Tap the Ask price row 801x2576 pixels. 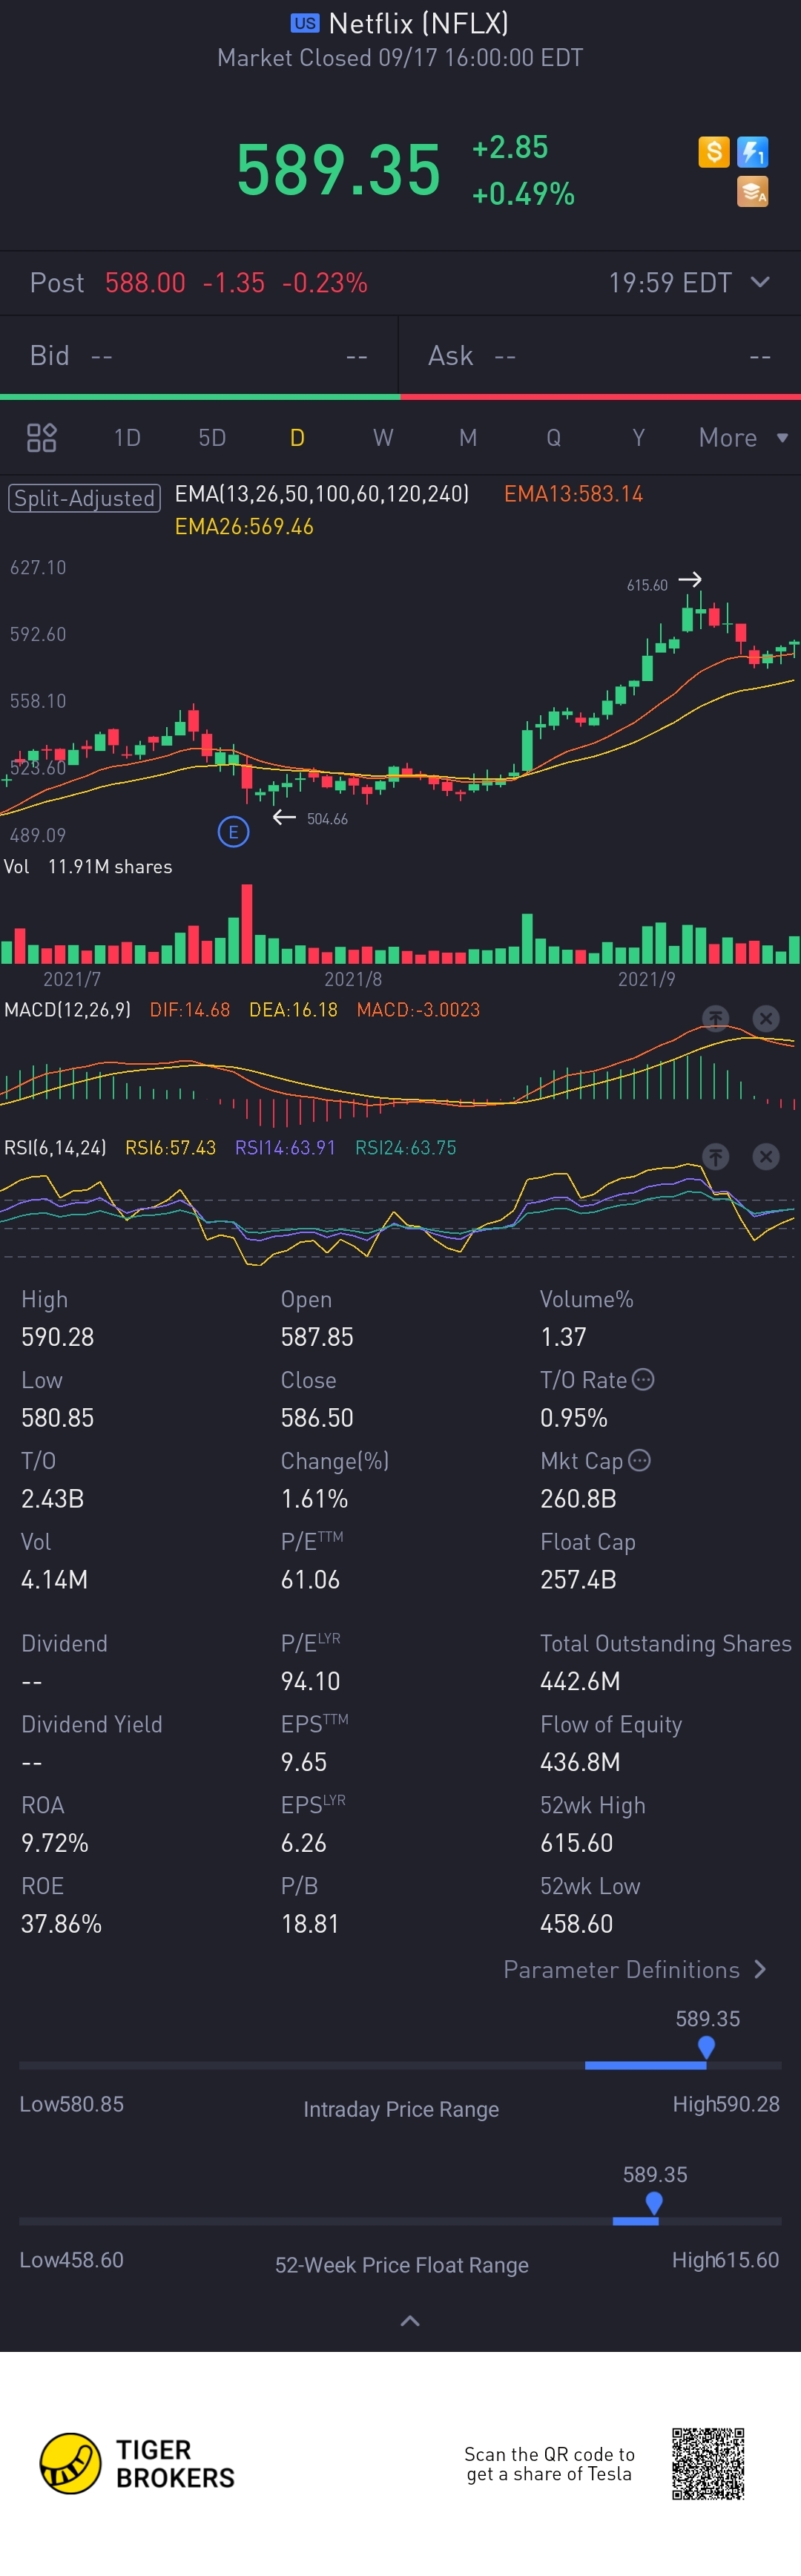tap(600, 356)
